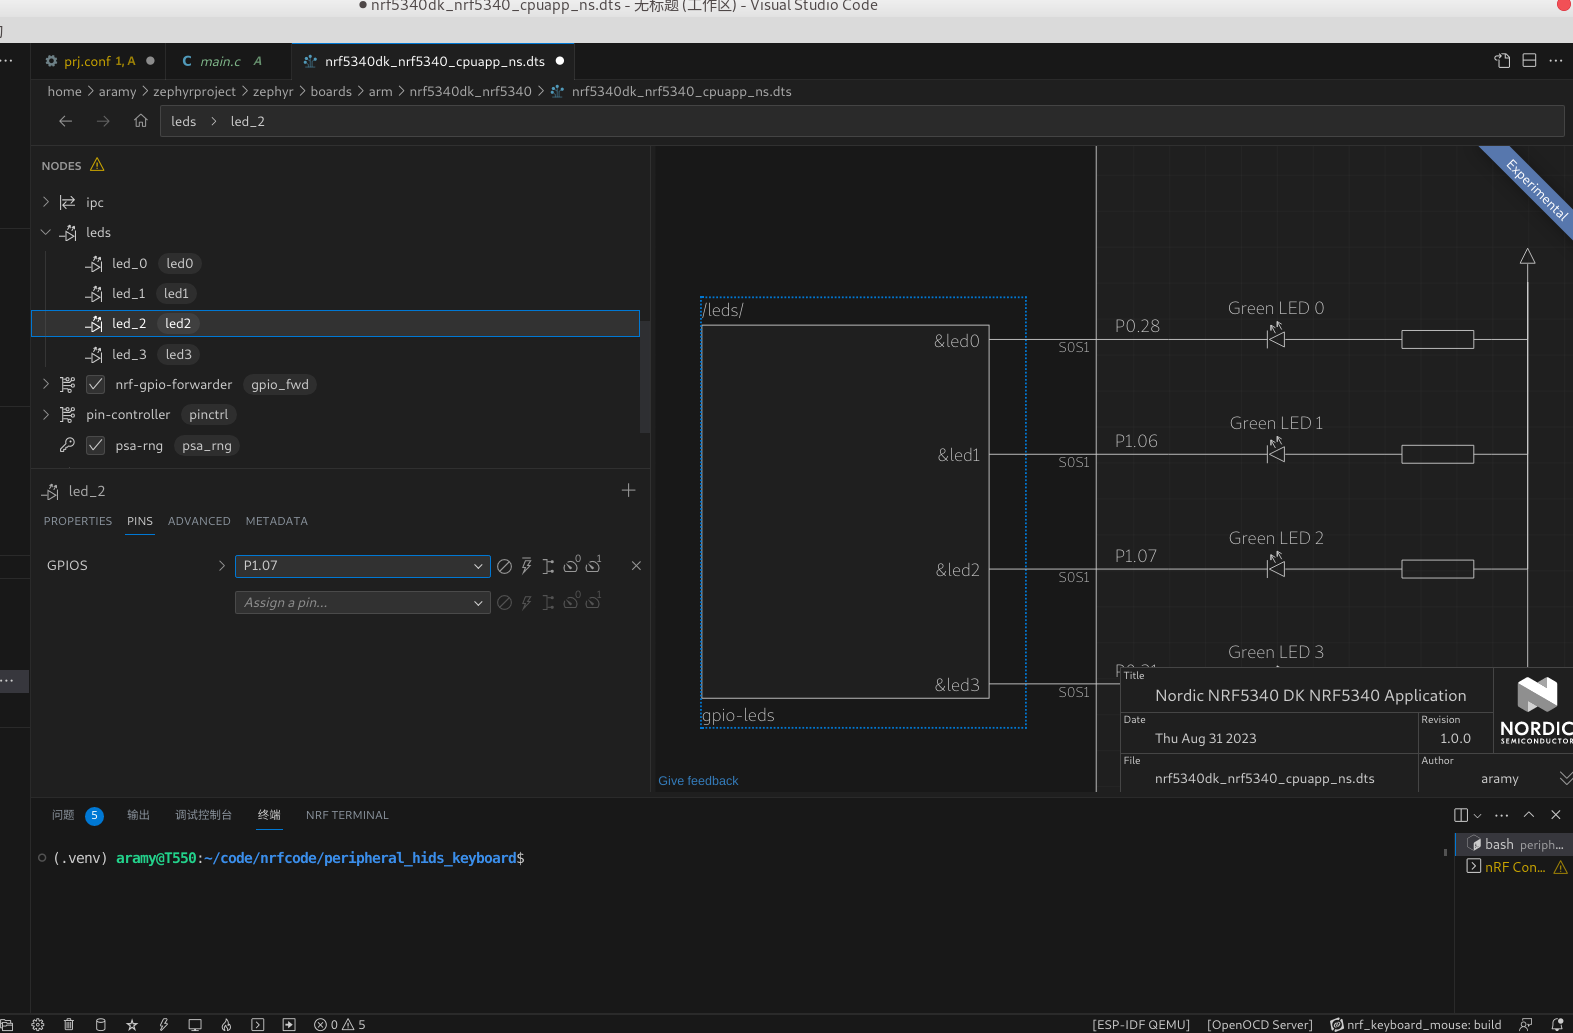
Task: Maximize the terminal panel with the chevron up
Action: tap(1529, 815)
